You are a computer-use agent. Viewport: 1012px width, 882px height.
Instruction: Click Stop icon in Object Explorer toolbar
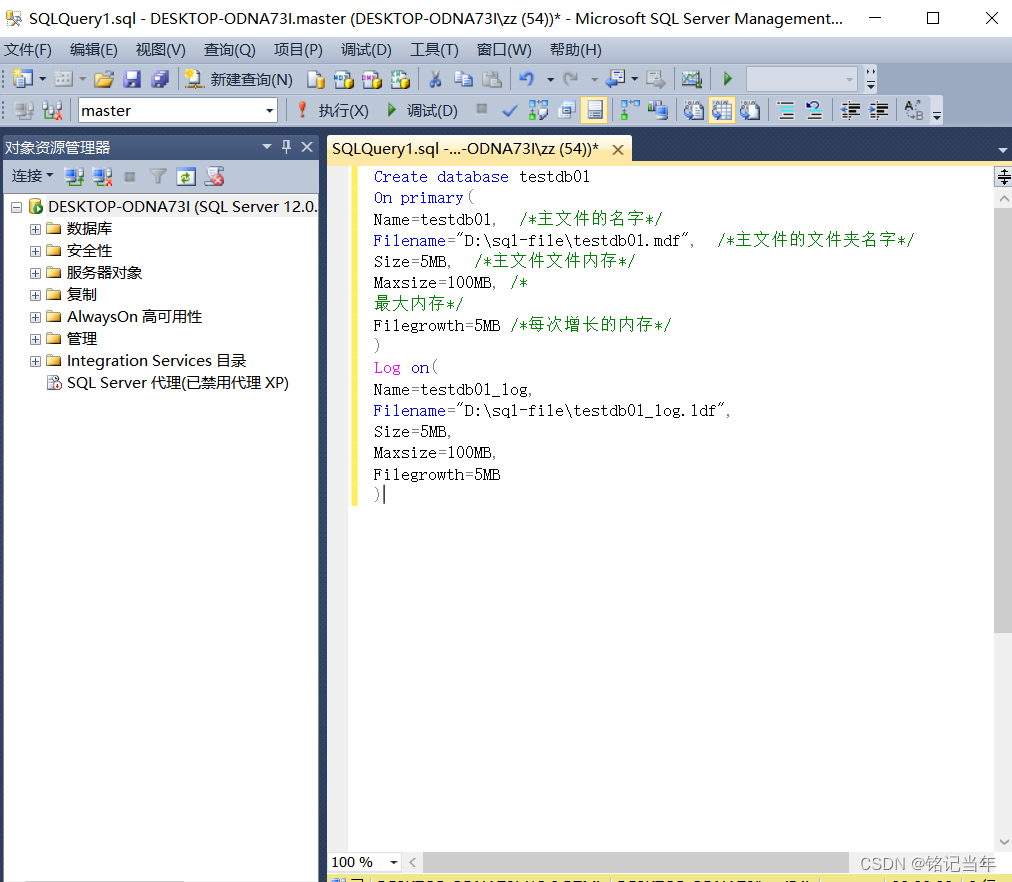coord(130,176)
